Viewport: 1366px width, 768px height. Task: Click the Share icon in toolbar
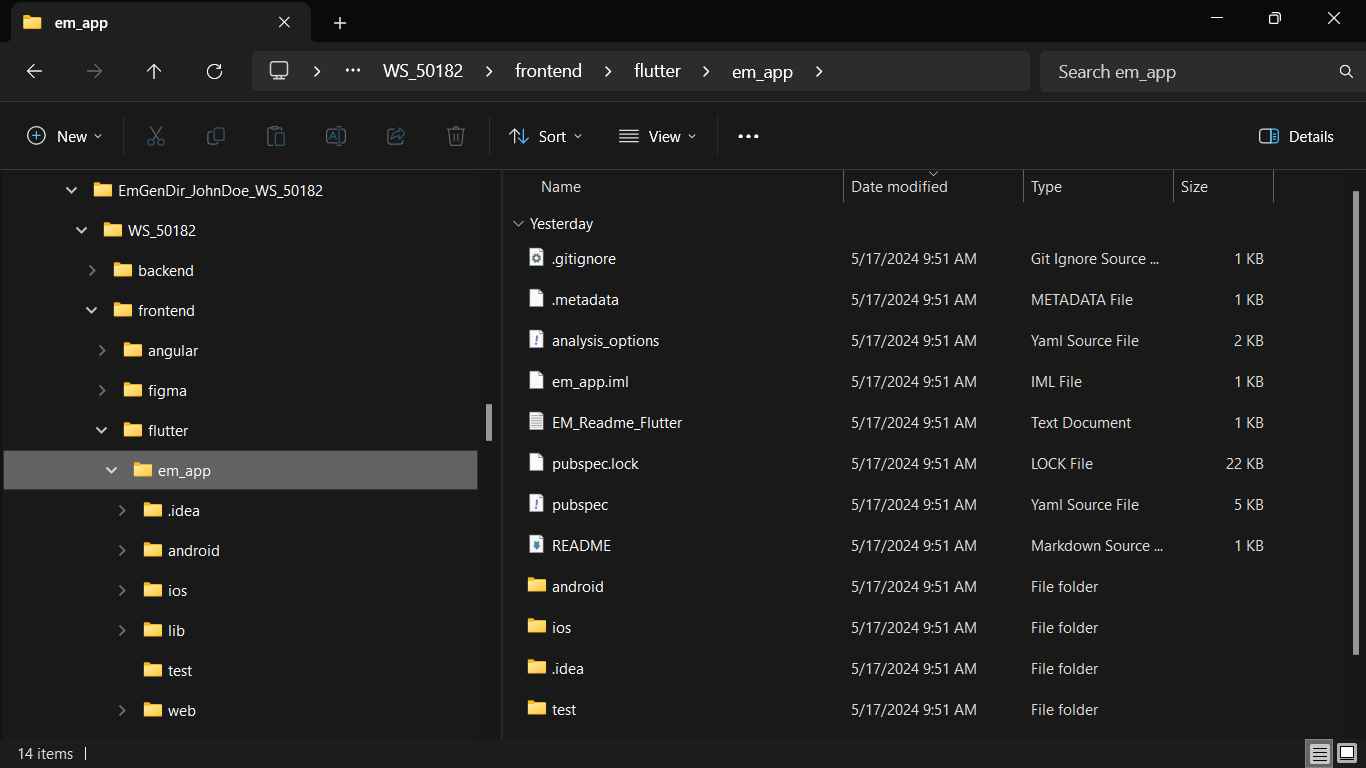(x=396, y=136)
